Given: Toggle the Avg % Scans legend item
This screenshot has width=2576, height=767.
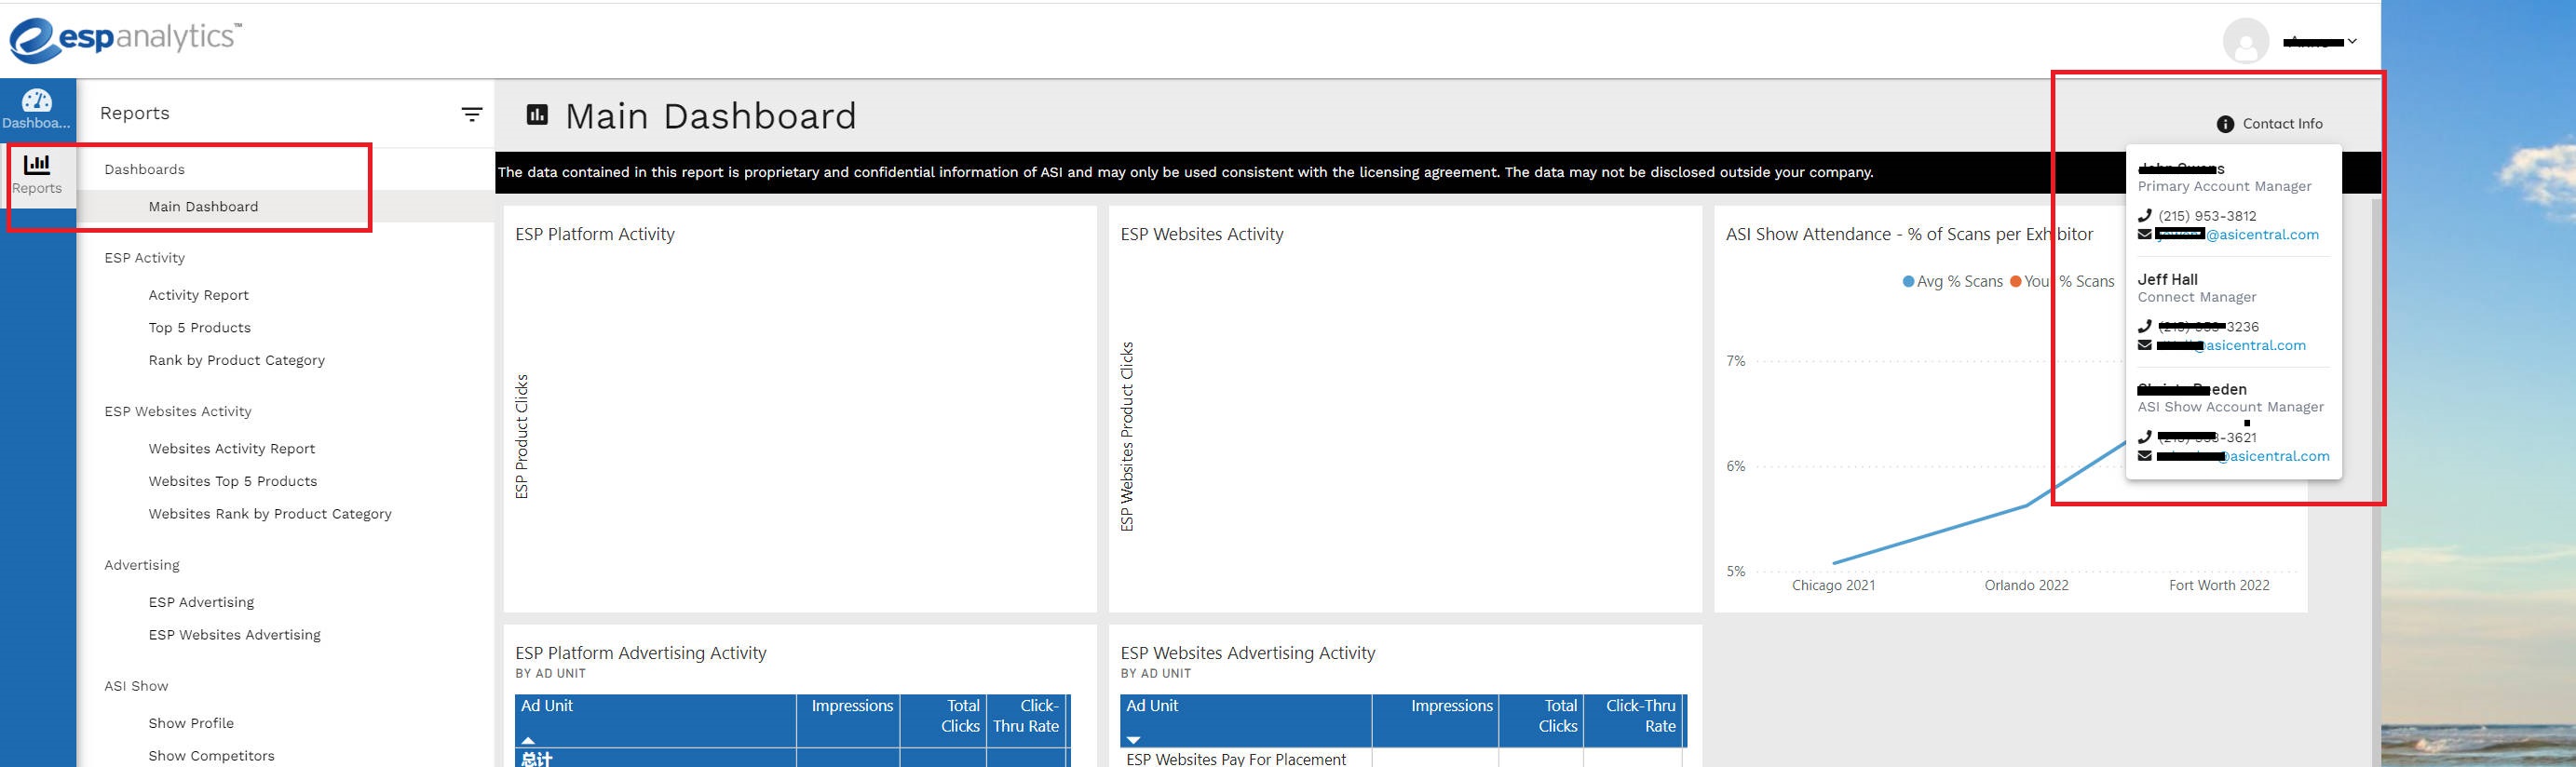Looking at the screenshot, I should (1952, 282).
